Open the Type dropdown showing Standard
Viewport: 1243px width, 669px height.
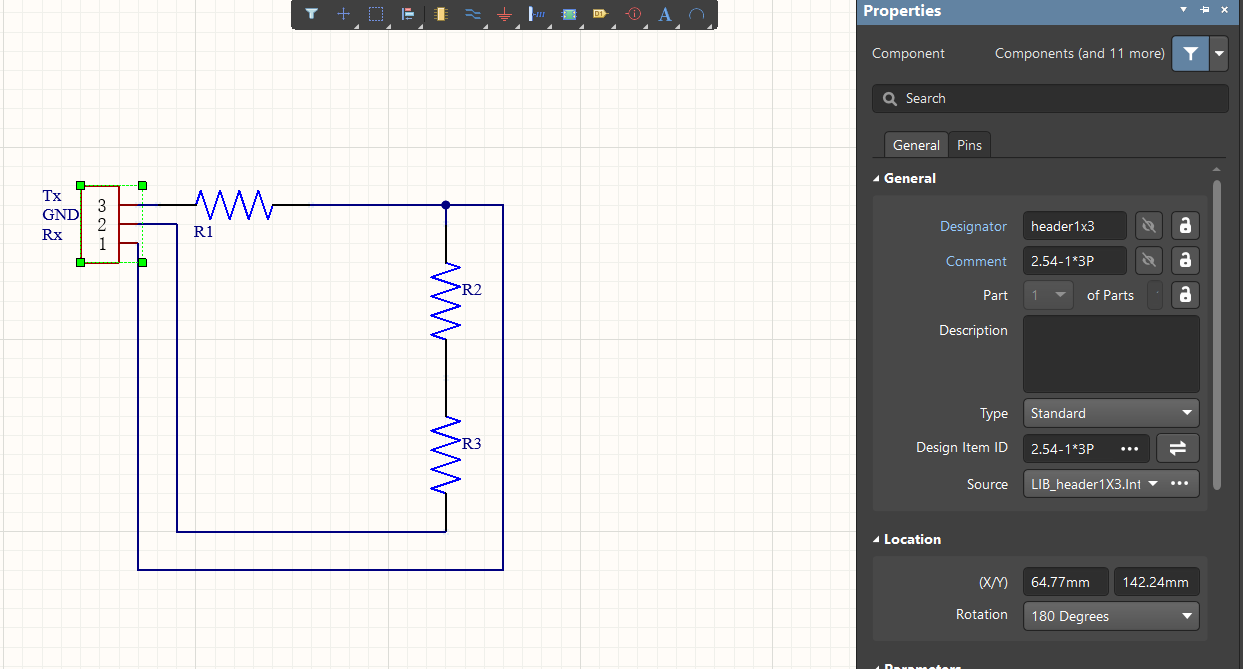click(1111, 413)
